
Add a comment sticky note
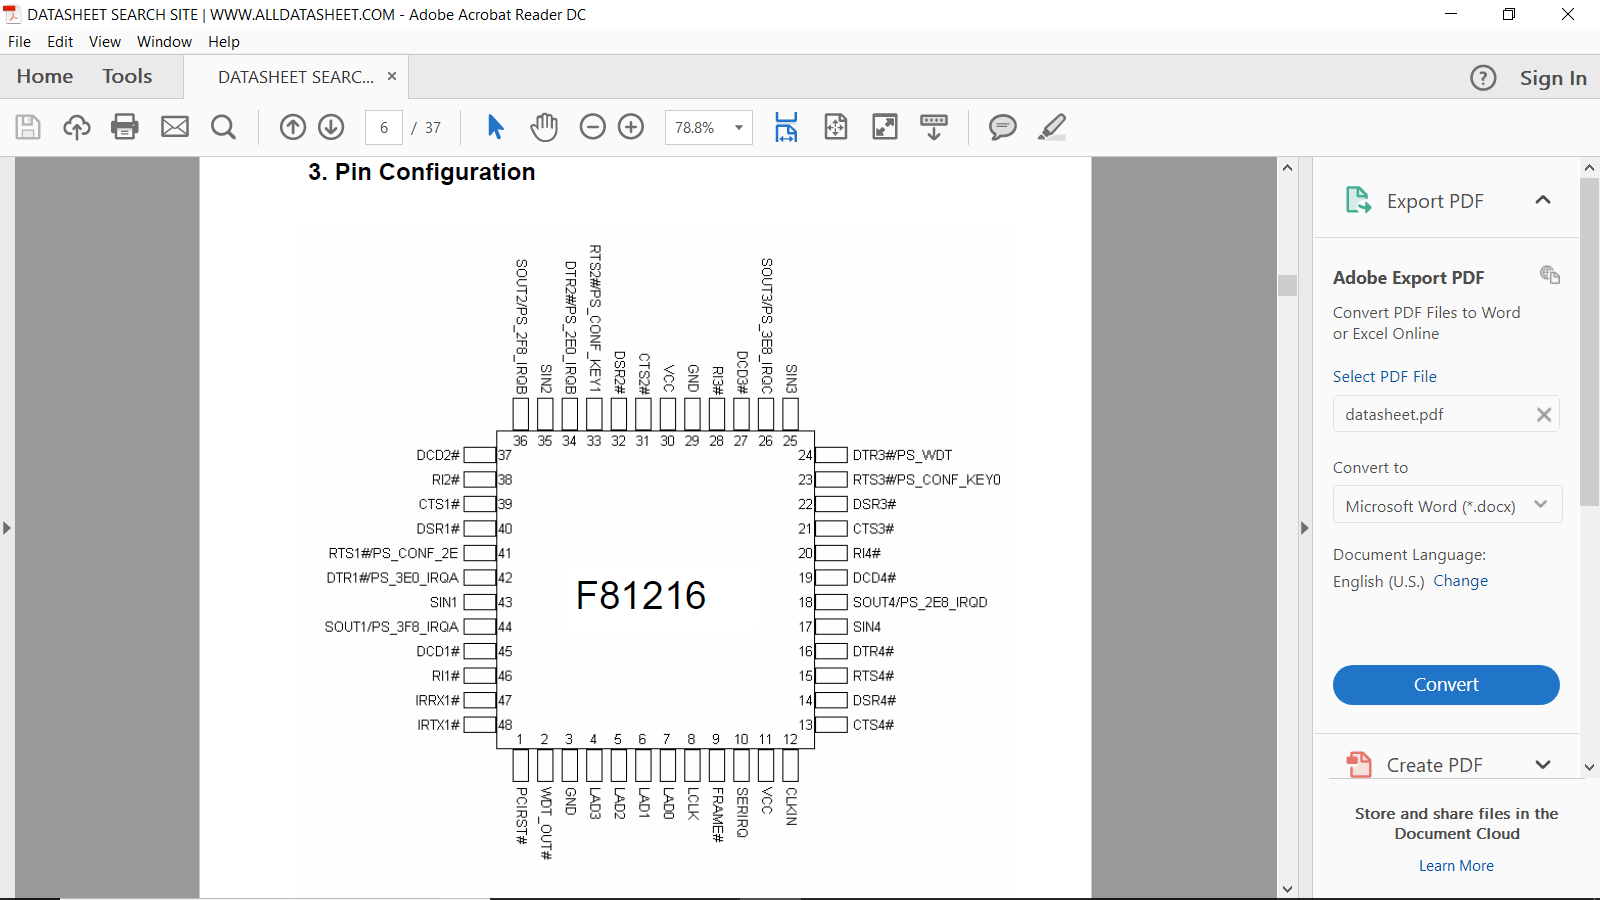click(1003, 127)
